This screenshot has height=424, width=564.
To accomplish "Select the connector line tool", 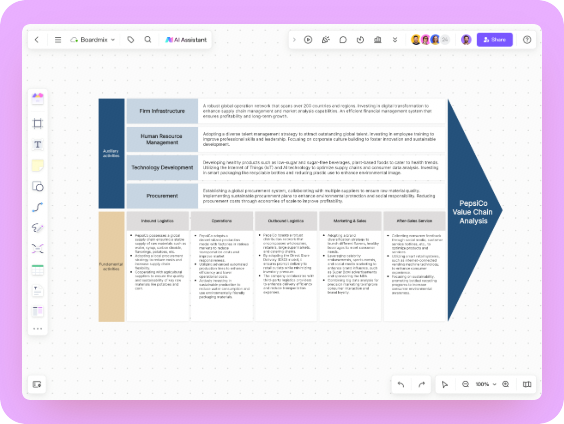I will tap(37, 207).
